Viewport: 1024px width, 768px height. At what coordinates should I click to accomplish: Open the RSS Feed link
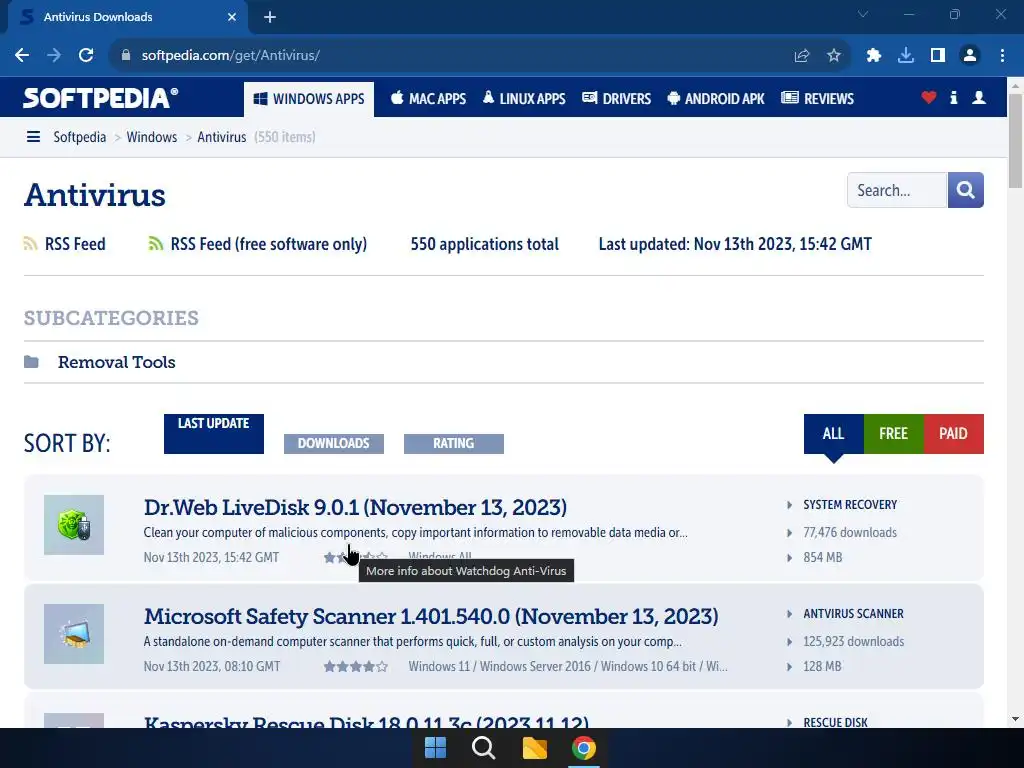point(75,244)
